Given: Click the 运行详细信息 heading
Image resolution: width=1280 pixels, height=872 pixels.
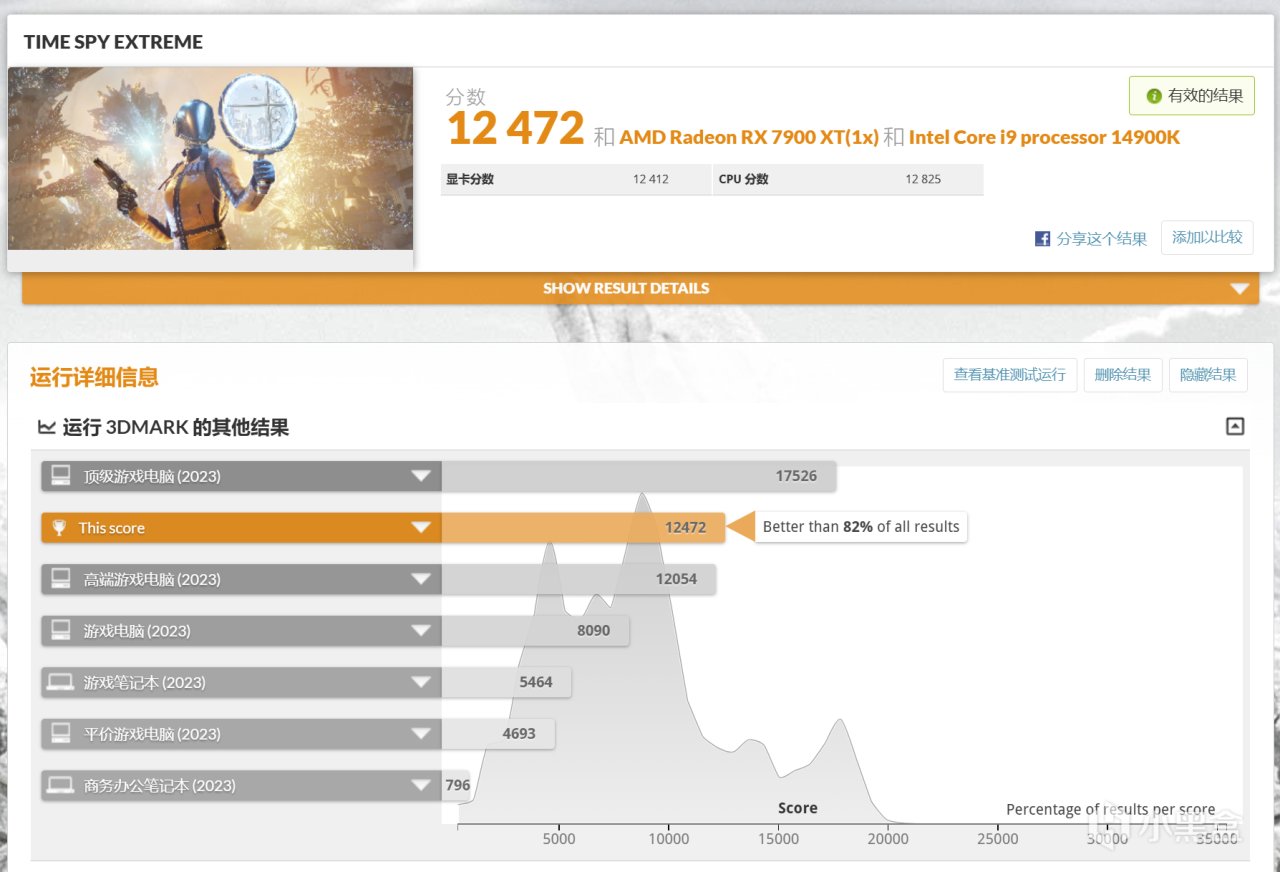Looking at the screenshot, I should (94, 377).
